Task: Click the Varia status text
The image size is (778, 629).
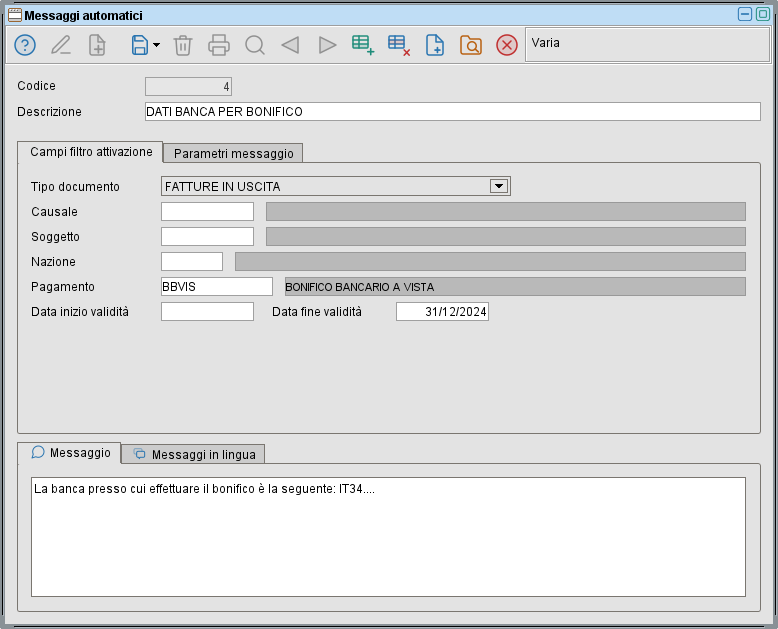Action: 546,43
